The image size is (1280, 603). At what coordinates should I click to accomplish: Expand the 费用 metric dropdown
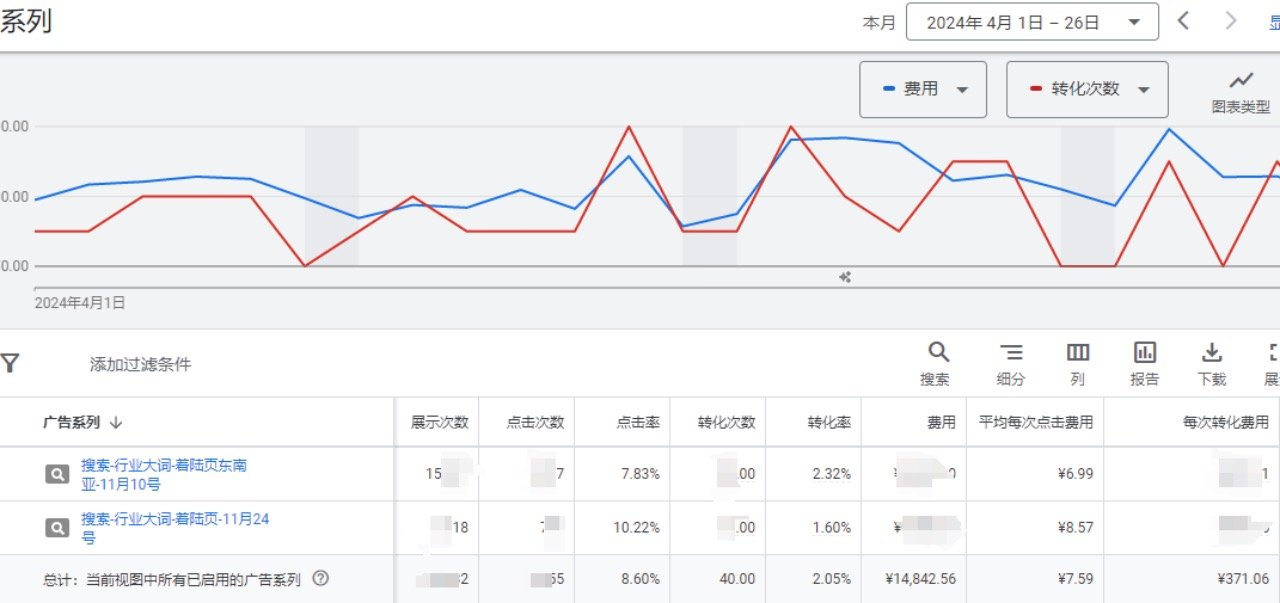pyautogui.click(x=962, y=90)
